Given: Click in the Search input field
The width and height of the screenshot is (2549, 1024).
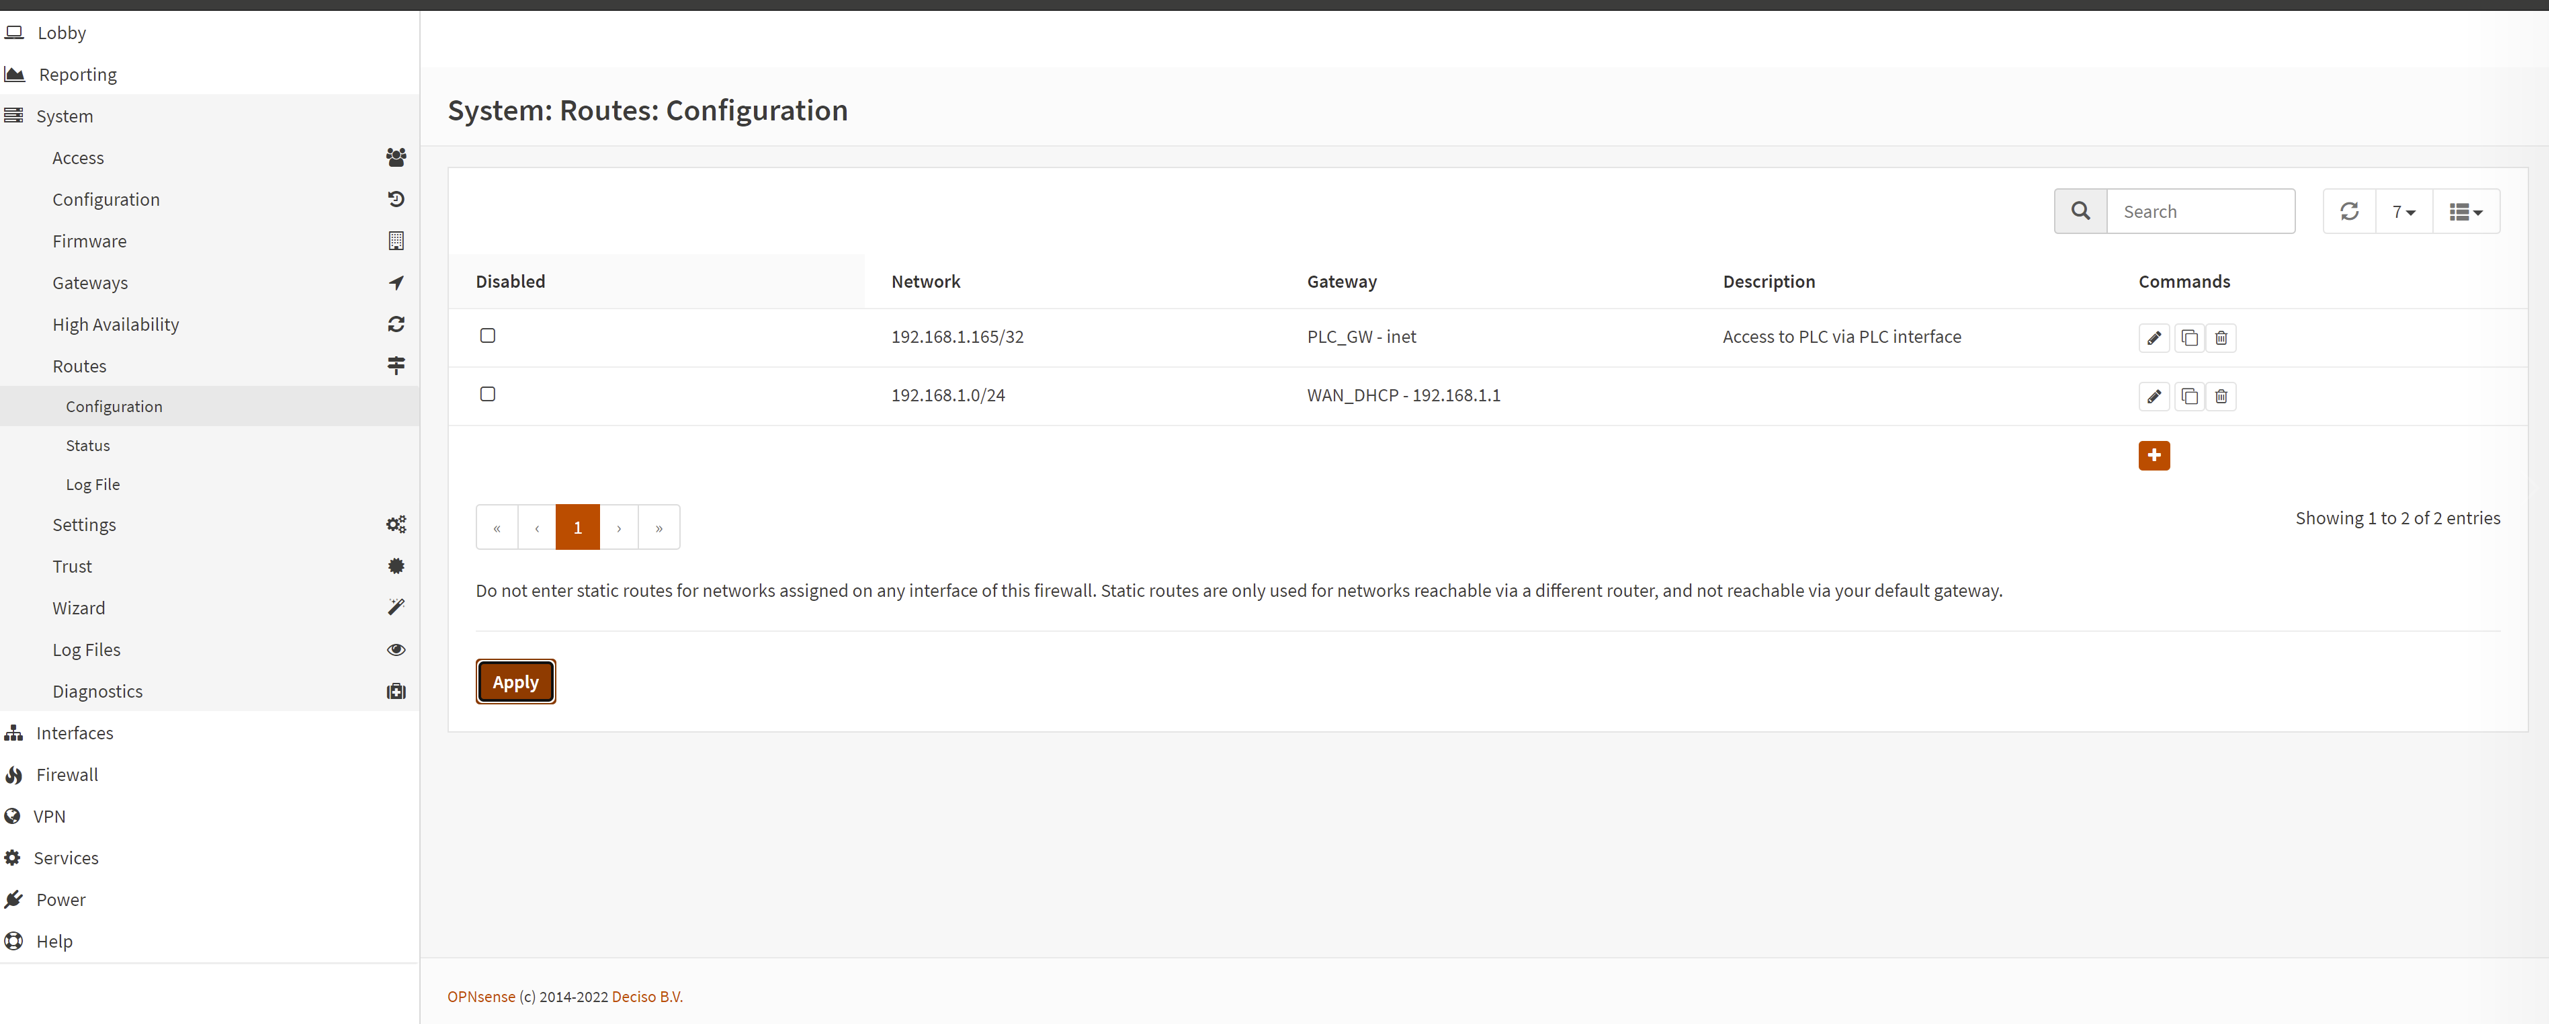Looking at the screenshot, I should [2200, 211].
